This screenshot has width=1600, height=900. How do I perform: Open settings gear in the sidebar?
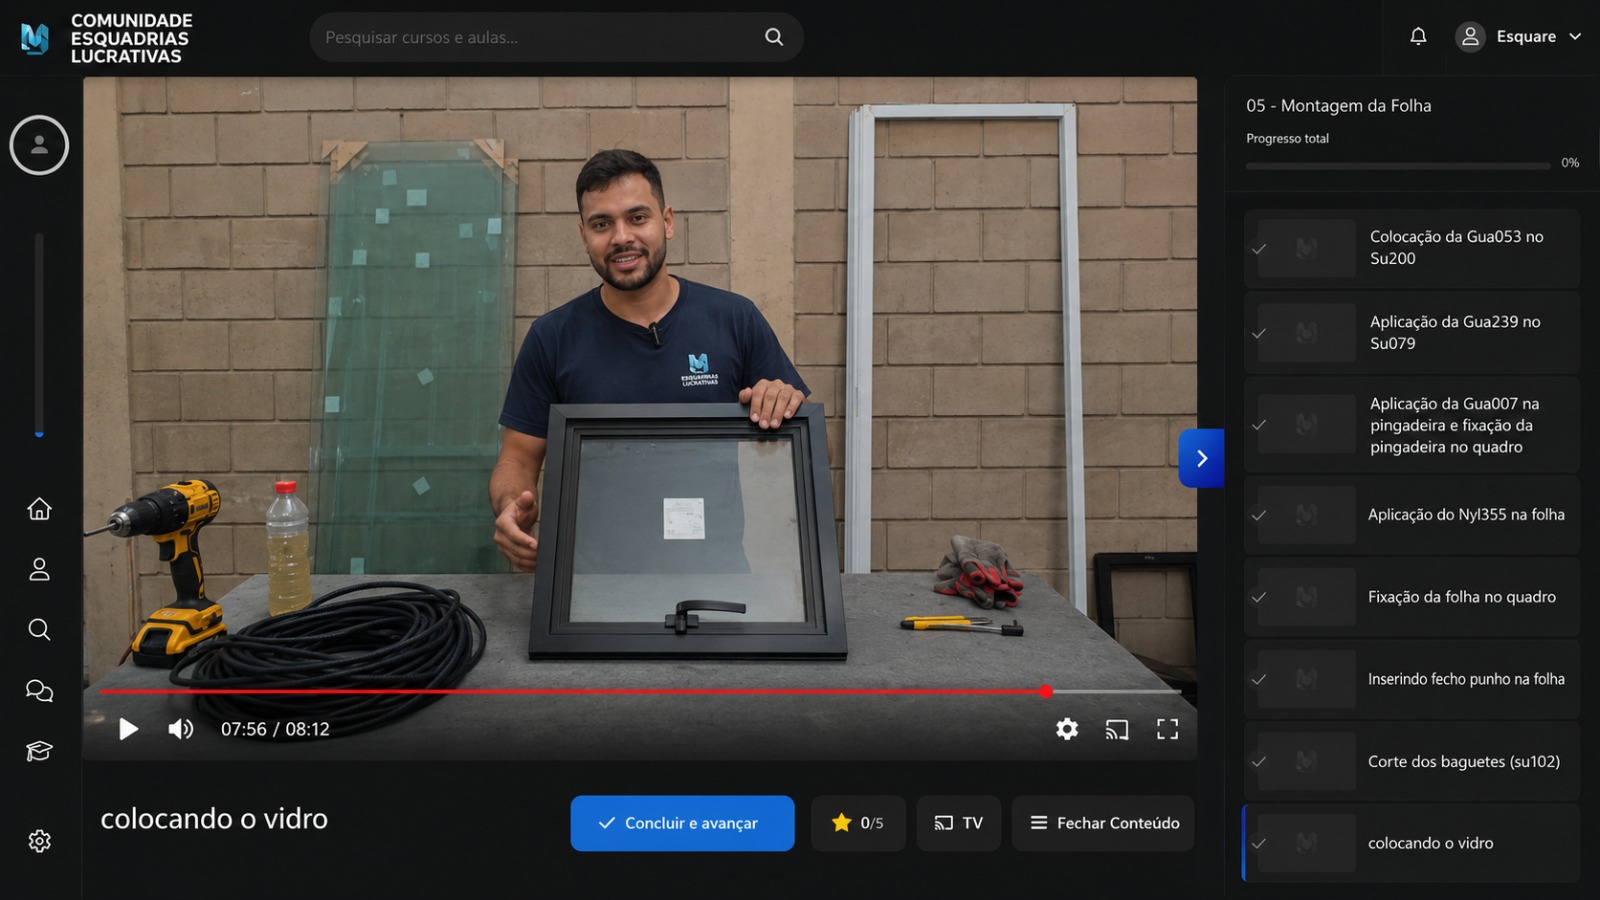click(39, 841)
